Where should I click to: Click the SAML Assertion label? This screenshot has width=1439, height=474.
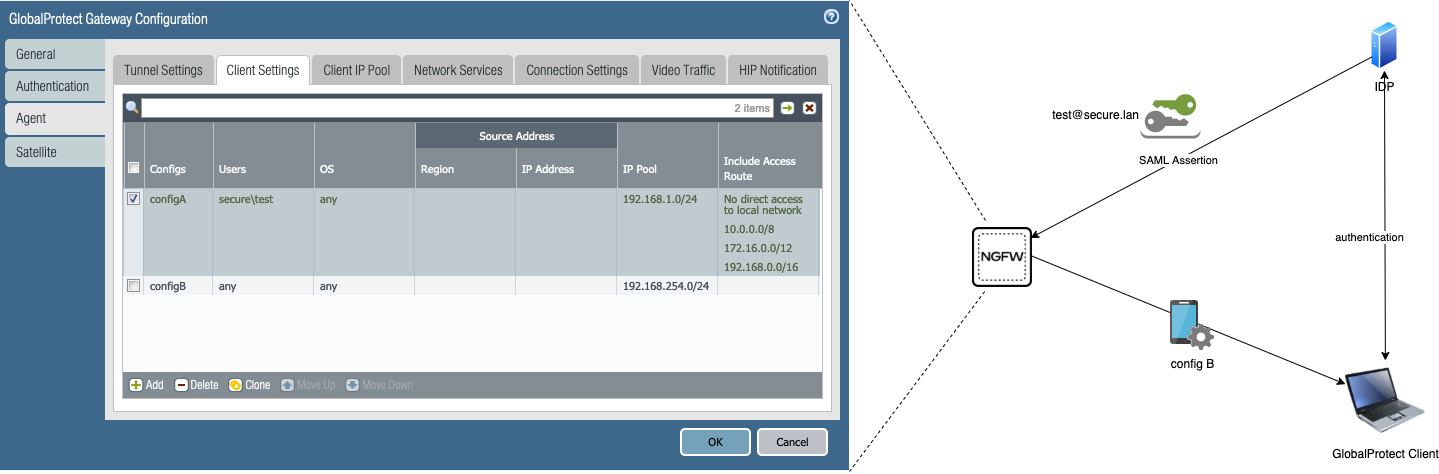point(1176,160)
